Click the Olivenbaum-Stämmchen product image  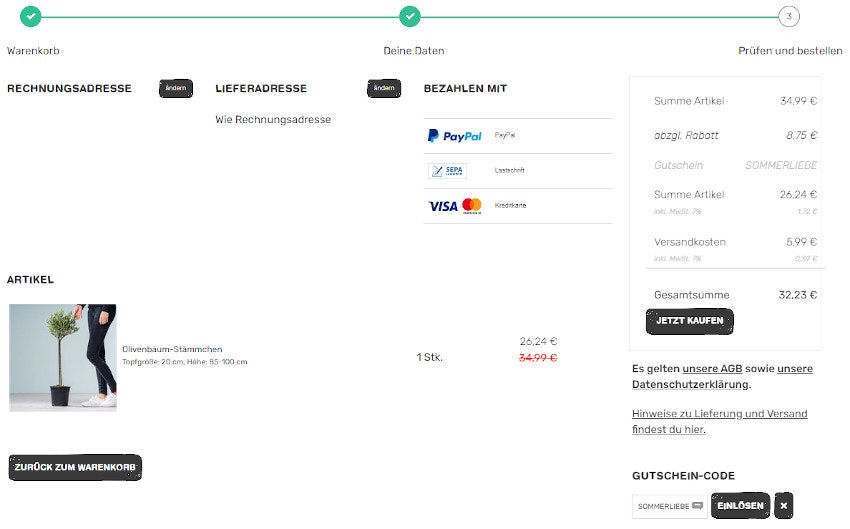[x=63, y=357]
